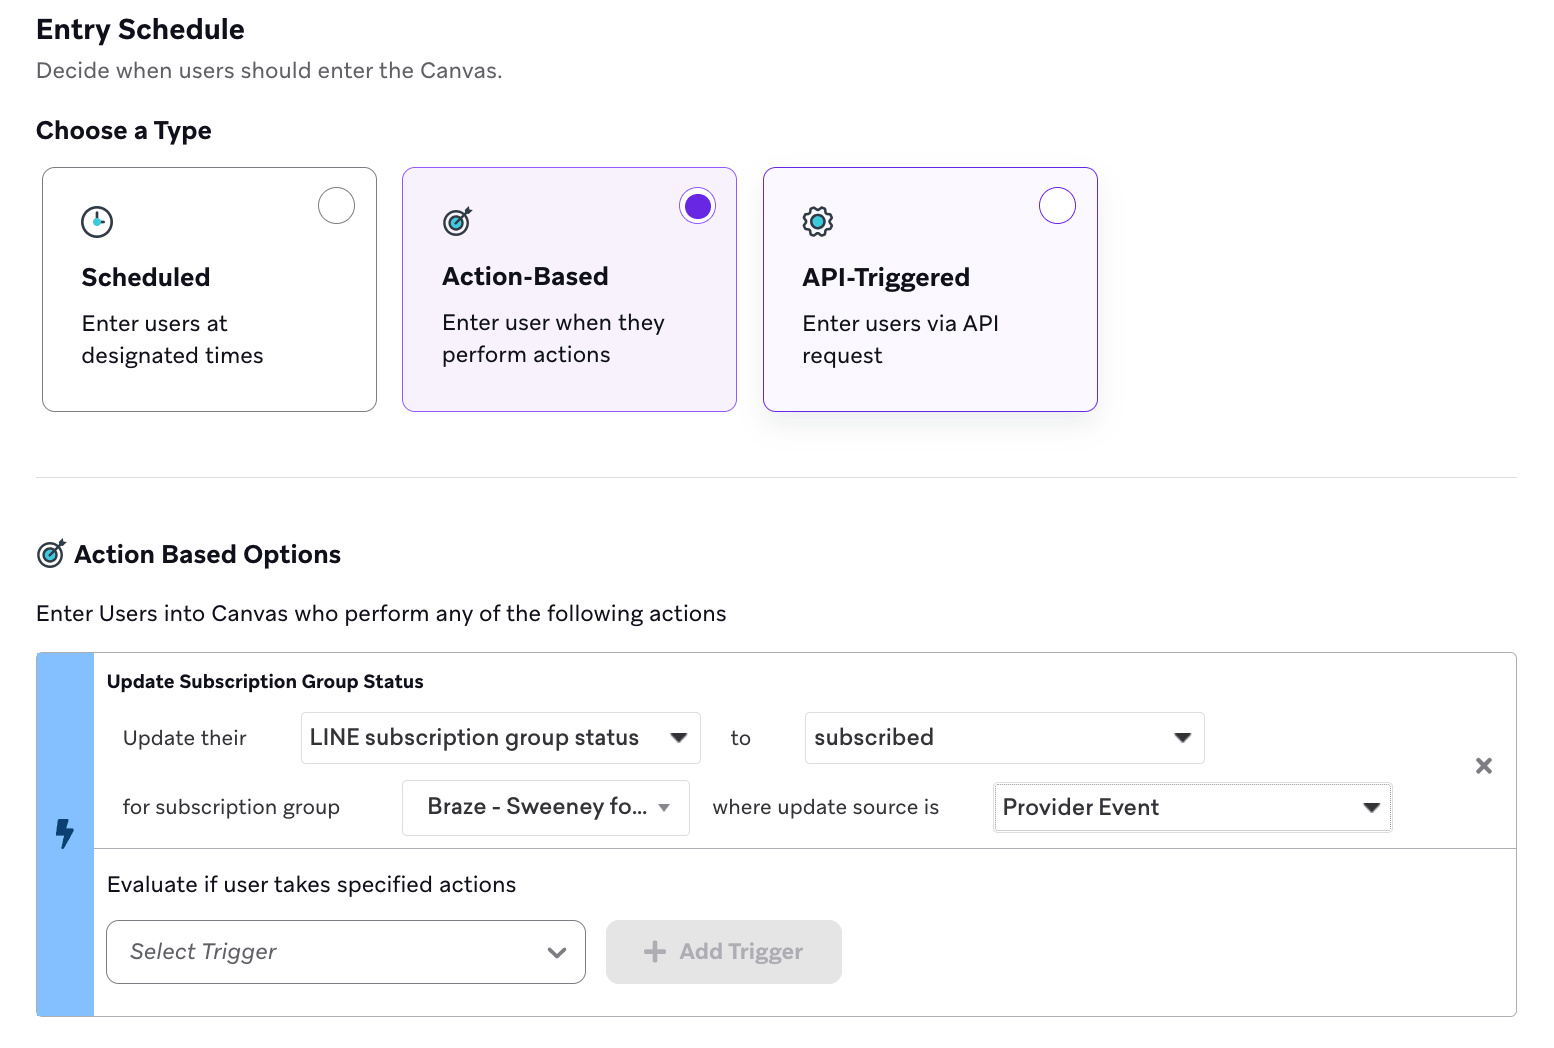Click the gear icon in API-Triggered card
Screen dimensions: 1554x1048
[x=817, y=221]
